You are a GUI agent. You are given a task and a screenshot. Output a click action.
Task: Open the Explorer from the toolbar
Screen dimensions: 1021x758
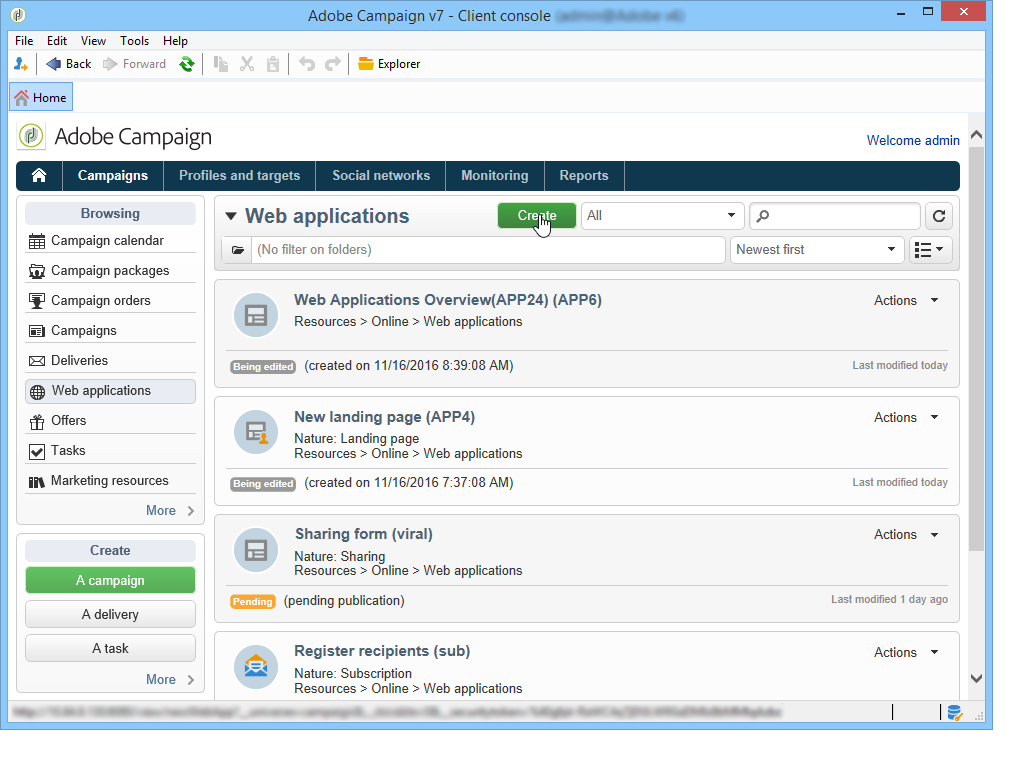[x=389, y=64]
